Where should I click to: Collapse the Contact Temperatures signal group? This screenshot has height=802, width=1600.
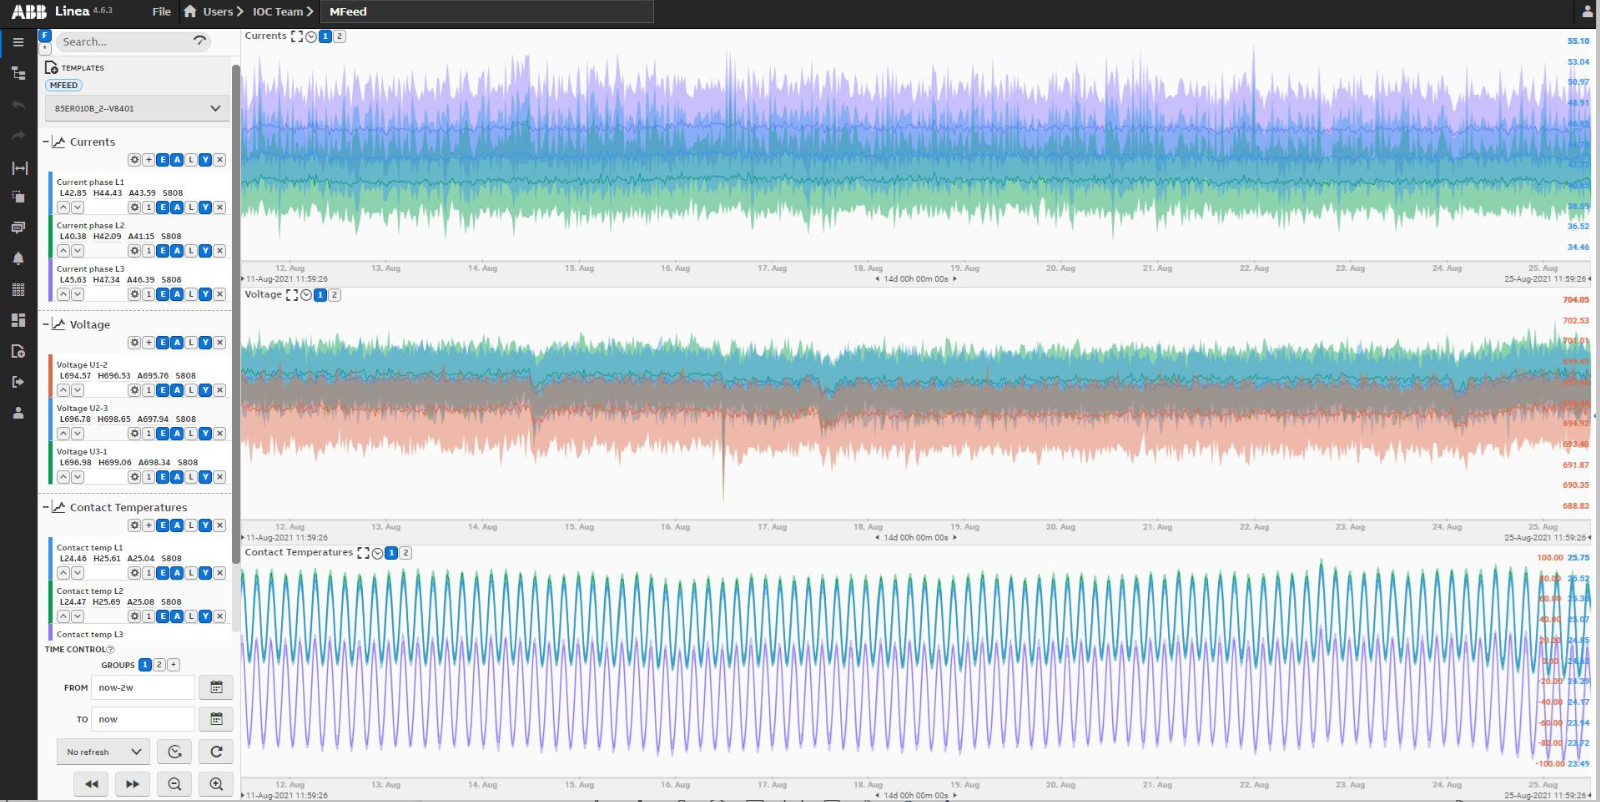pyautogui.click(x=45, y=507)
